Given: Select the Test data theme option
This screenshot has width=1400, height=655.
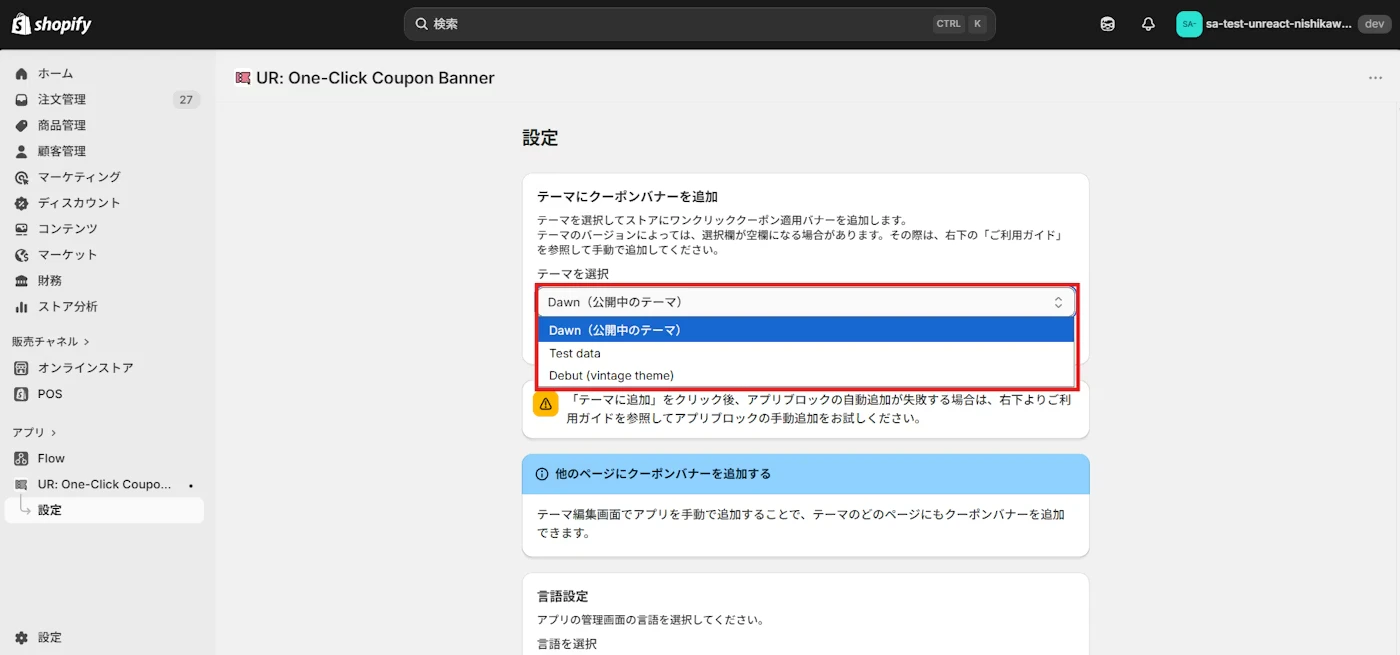Looking at the screenshot, I should [806, 353].
